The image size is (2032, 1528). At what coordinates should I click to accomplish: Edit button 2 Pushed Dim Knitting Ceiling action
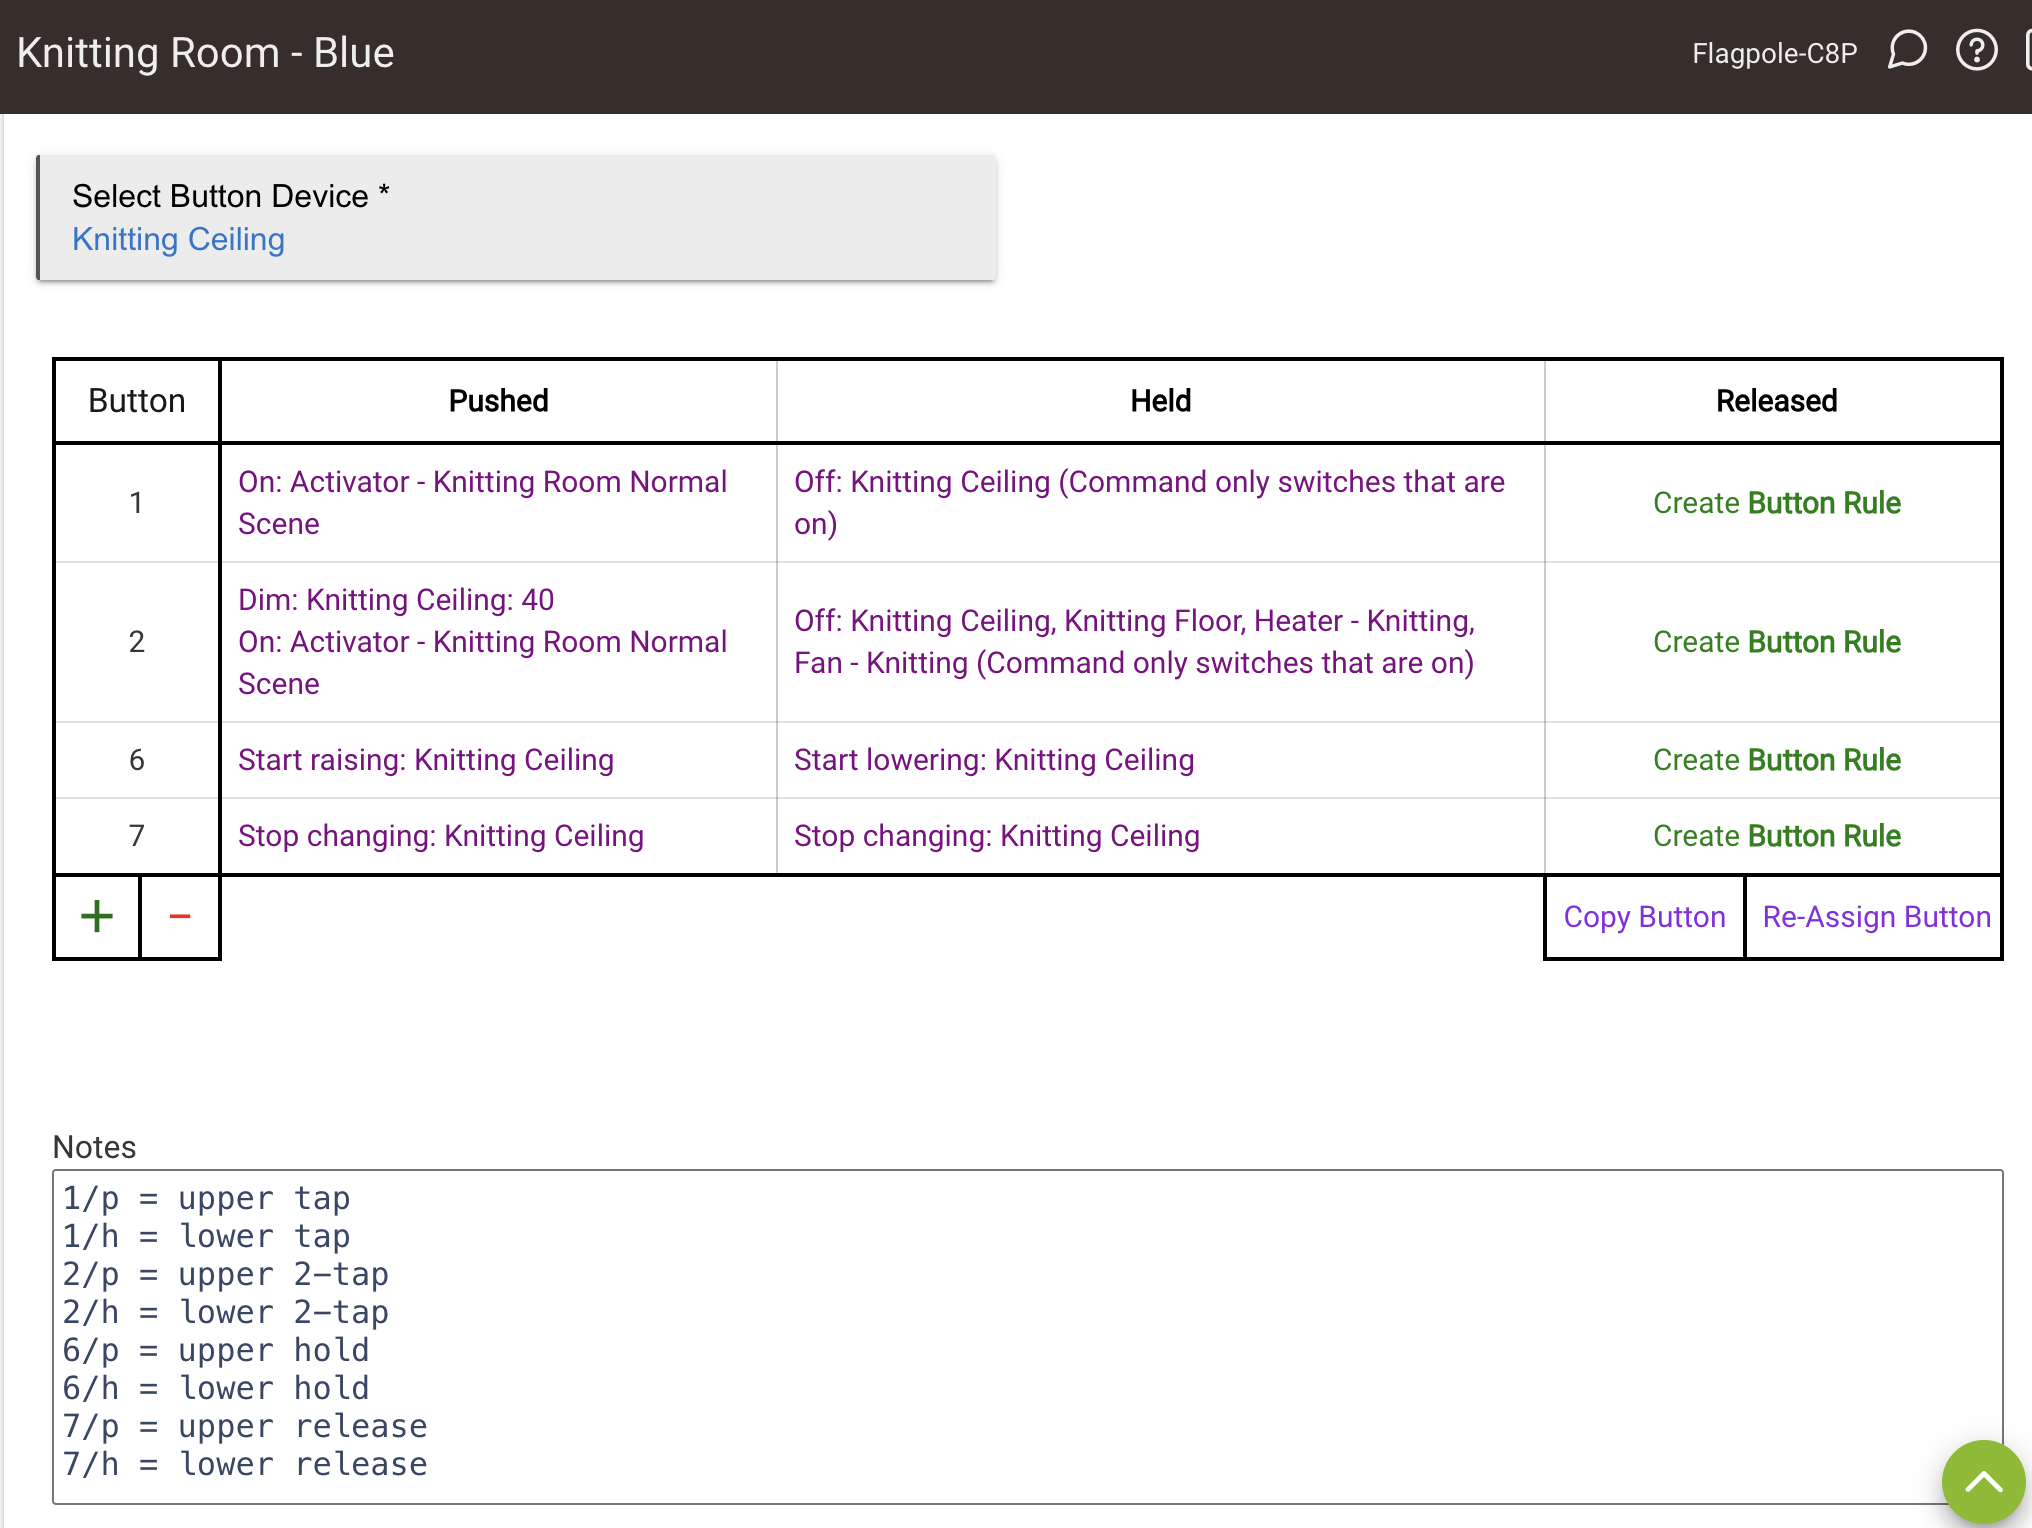(x=396, y=600)
